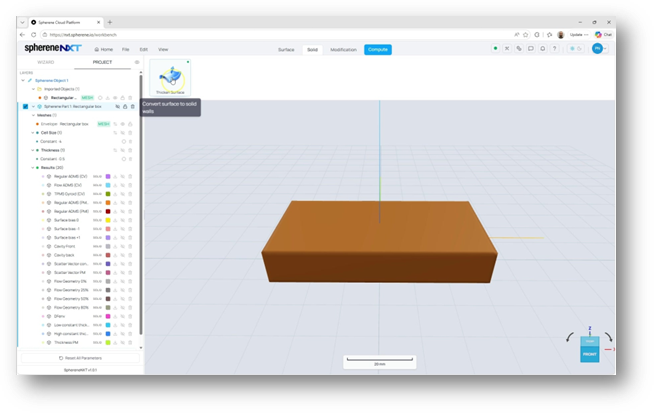Screen dimensions: 654x414
Task: Toggle visibility of the Rectangular imported mesh
Action: 115,98
